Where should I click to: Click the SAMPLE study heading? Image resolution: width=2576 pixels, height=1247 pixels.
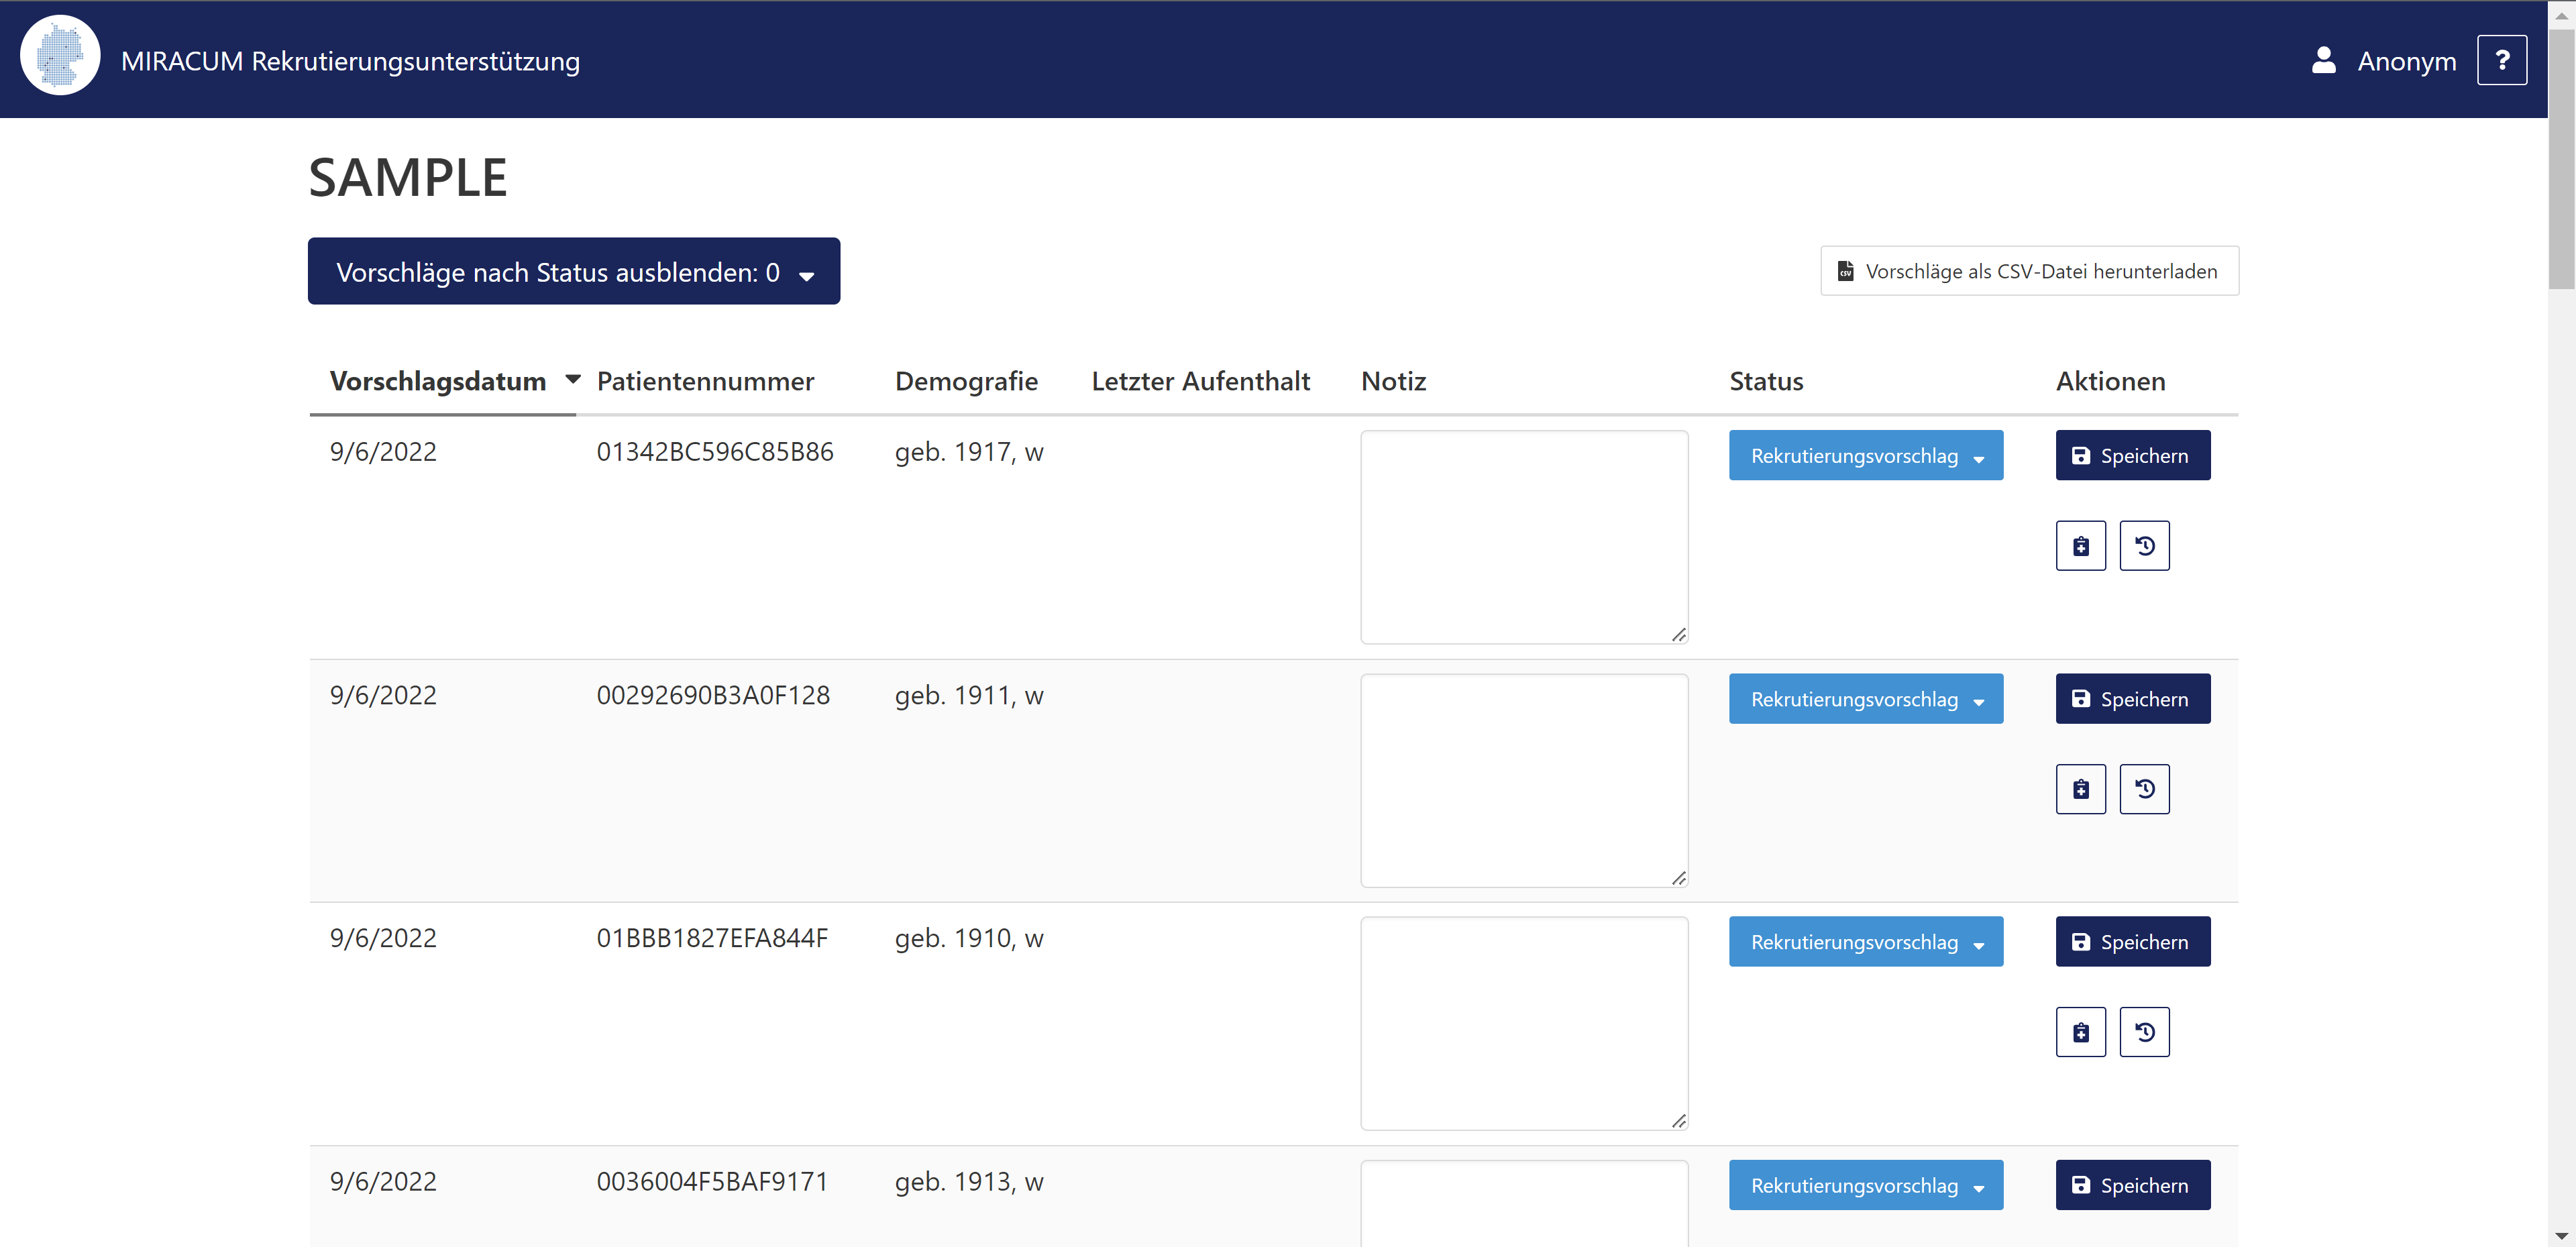pos(408,177)
